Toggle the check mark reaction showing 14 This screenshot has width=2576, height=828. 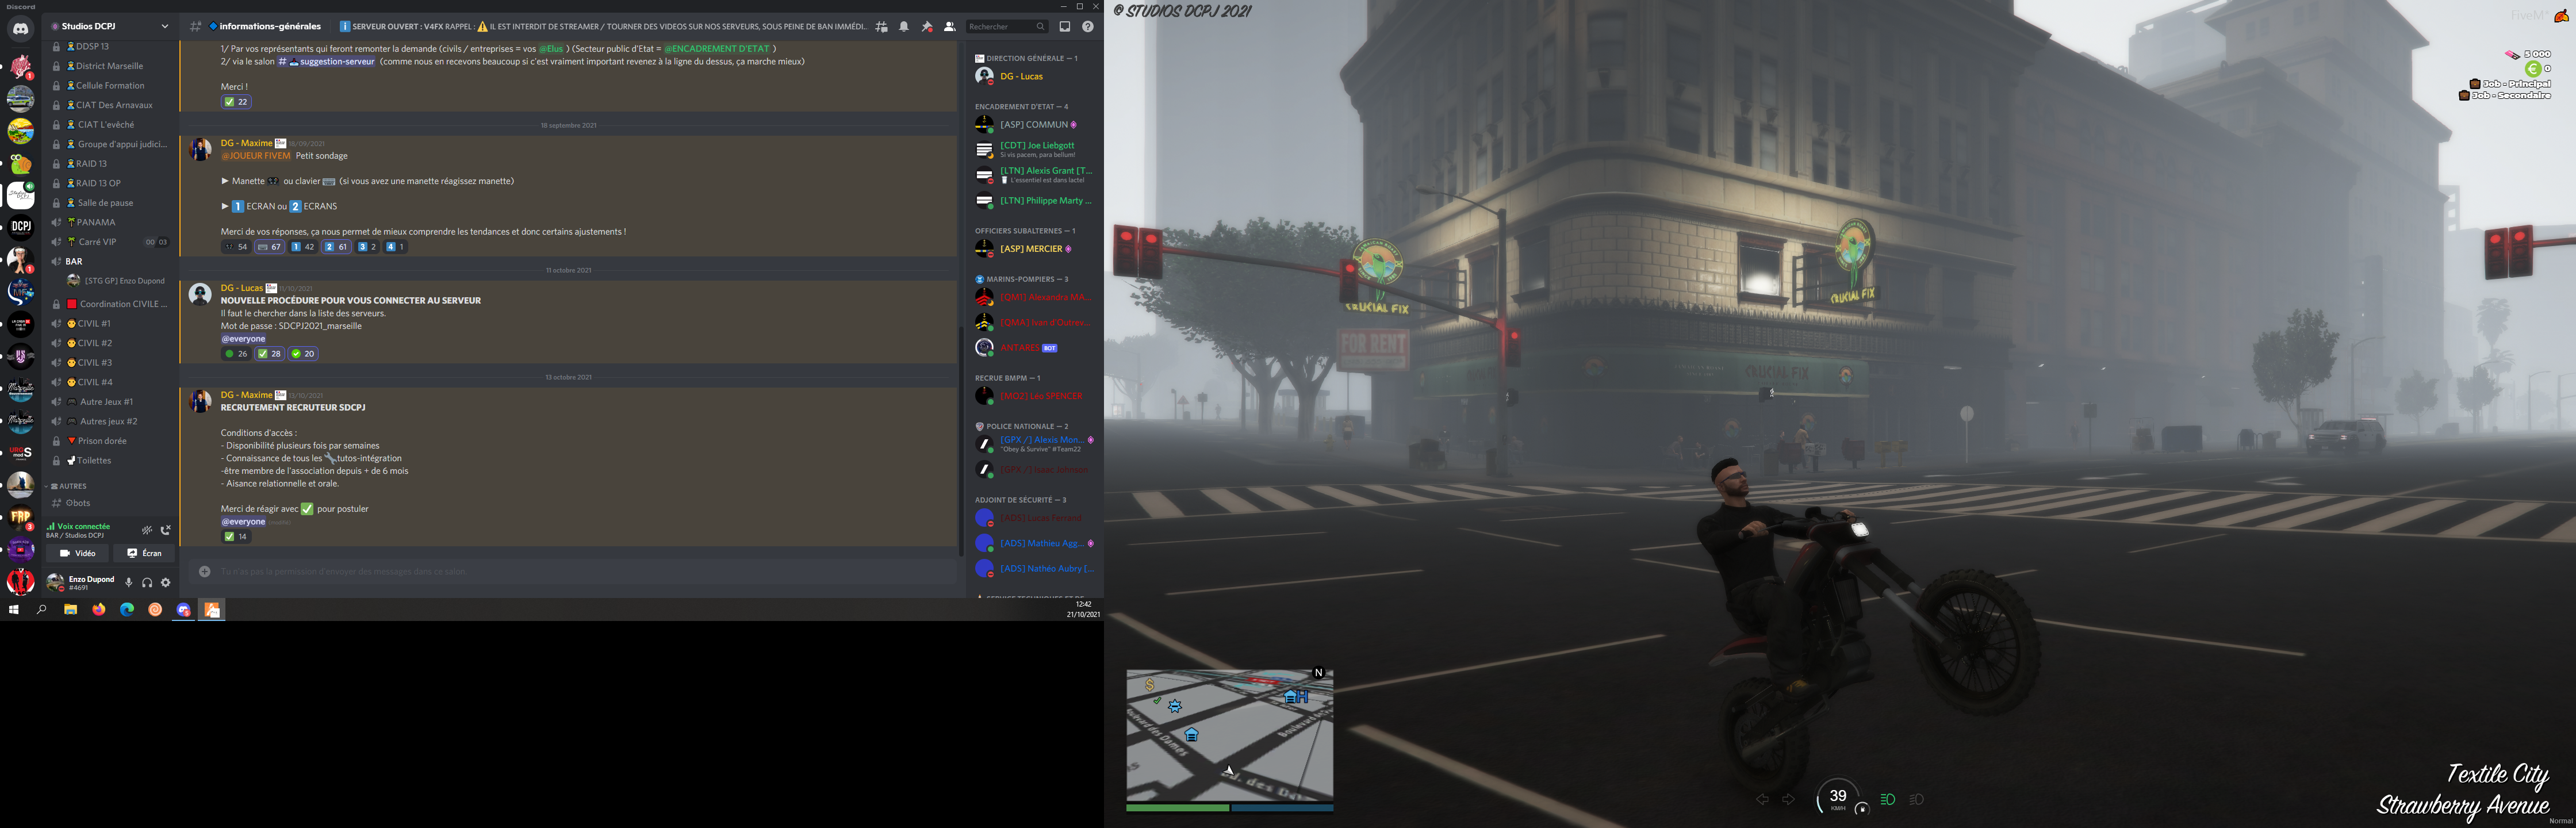tap(236, 537)
